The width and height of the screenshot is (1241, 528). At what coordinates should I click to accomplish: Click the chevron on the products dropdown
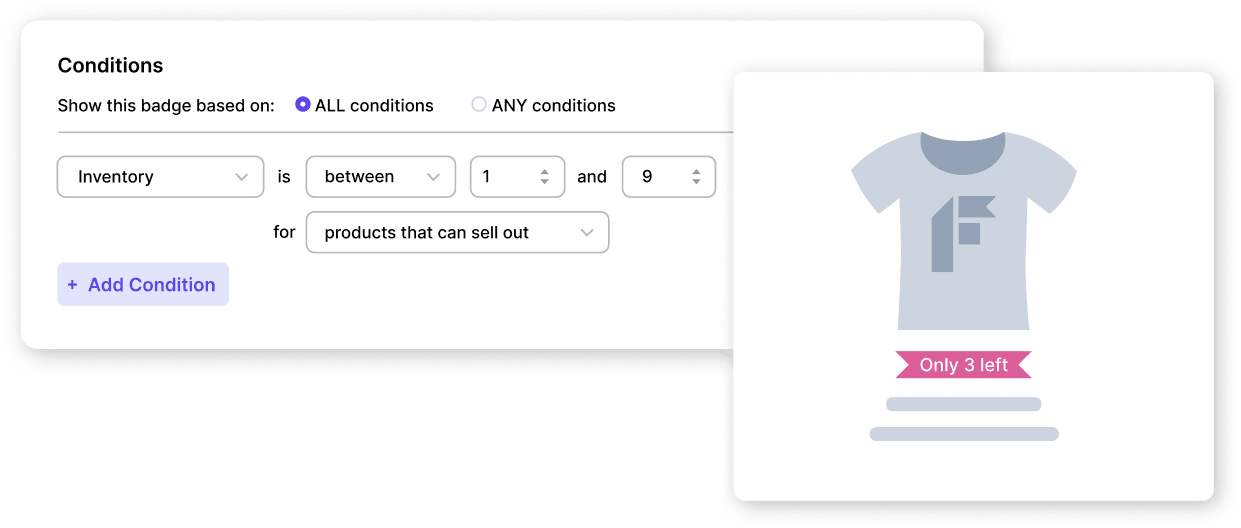click(586, 233)
